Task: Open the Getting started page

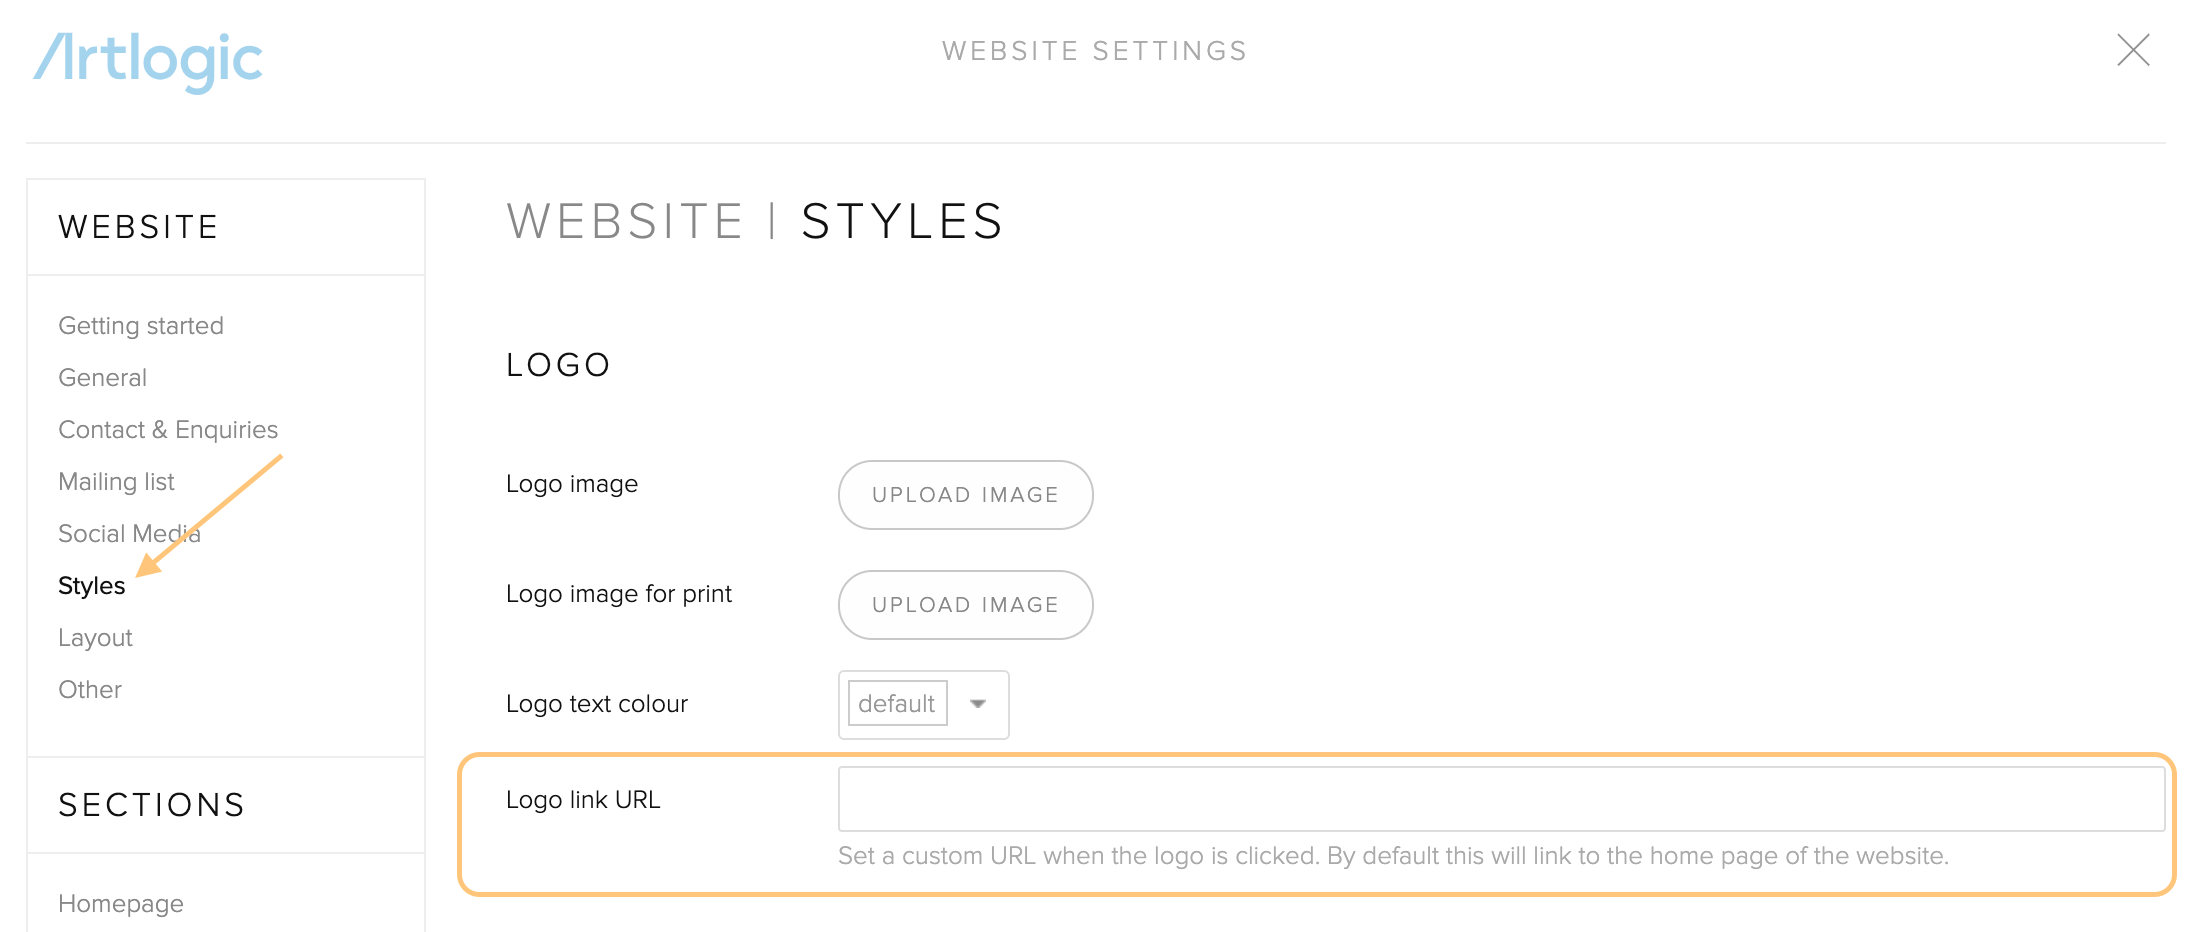Action: pos(141,326)
